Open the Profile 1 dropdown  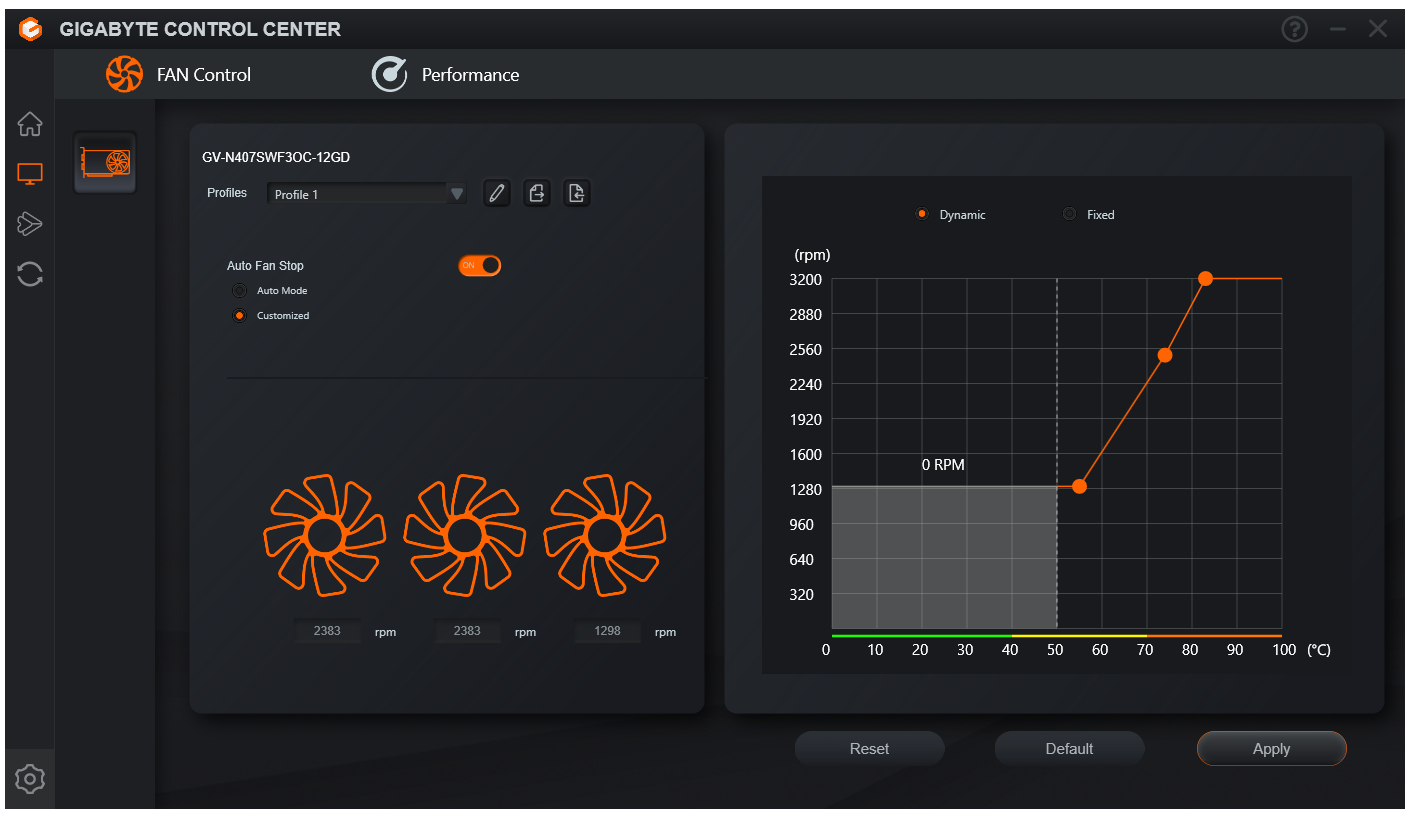point(367,194)
